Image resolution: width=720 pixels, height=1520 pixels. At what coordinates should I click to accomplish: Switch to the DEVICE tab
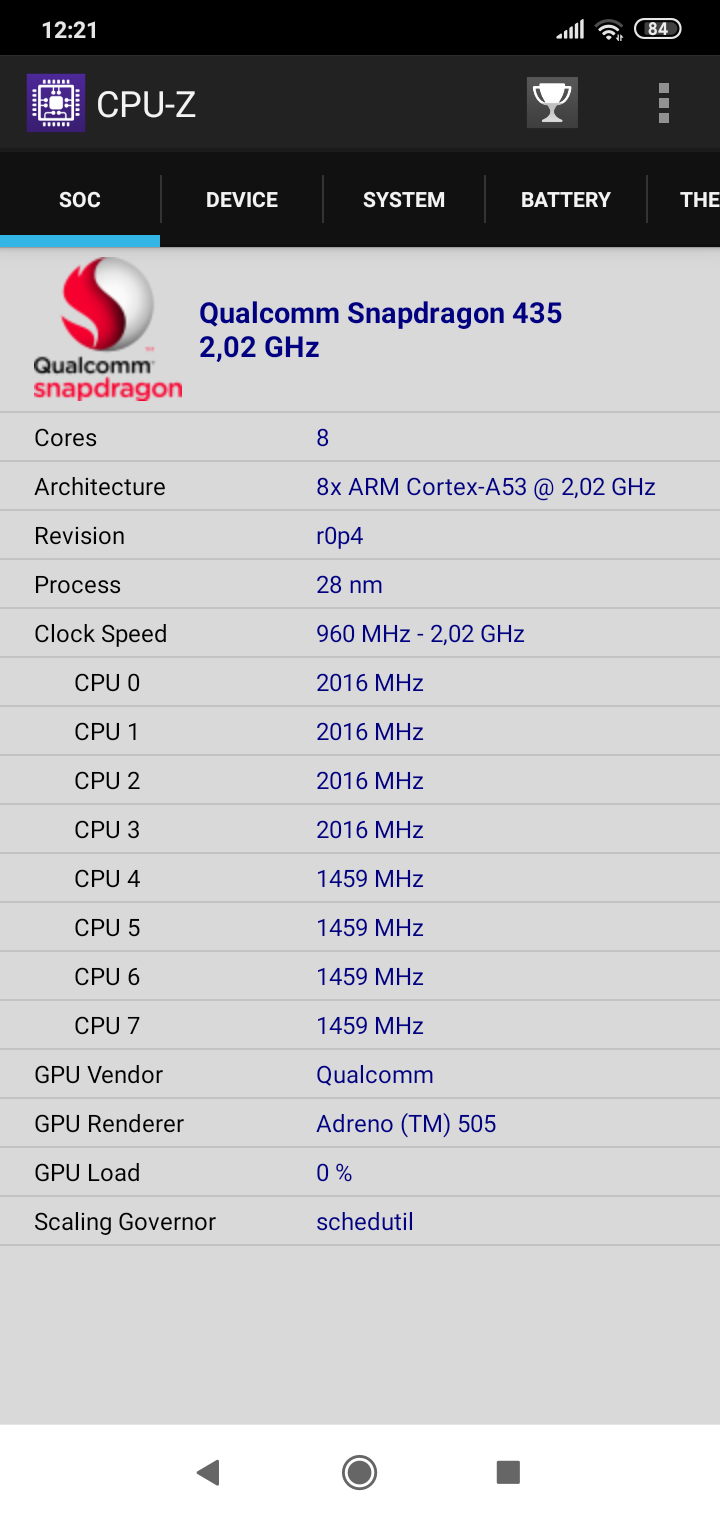[x=242, y=200]
